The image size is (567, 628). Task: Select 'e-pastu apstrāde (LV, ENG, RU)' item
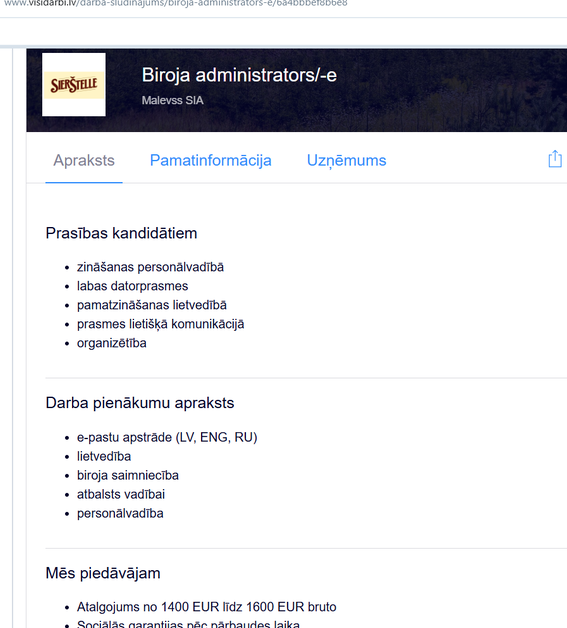pos(167,437)
